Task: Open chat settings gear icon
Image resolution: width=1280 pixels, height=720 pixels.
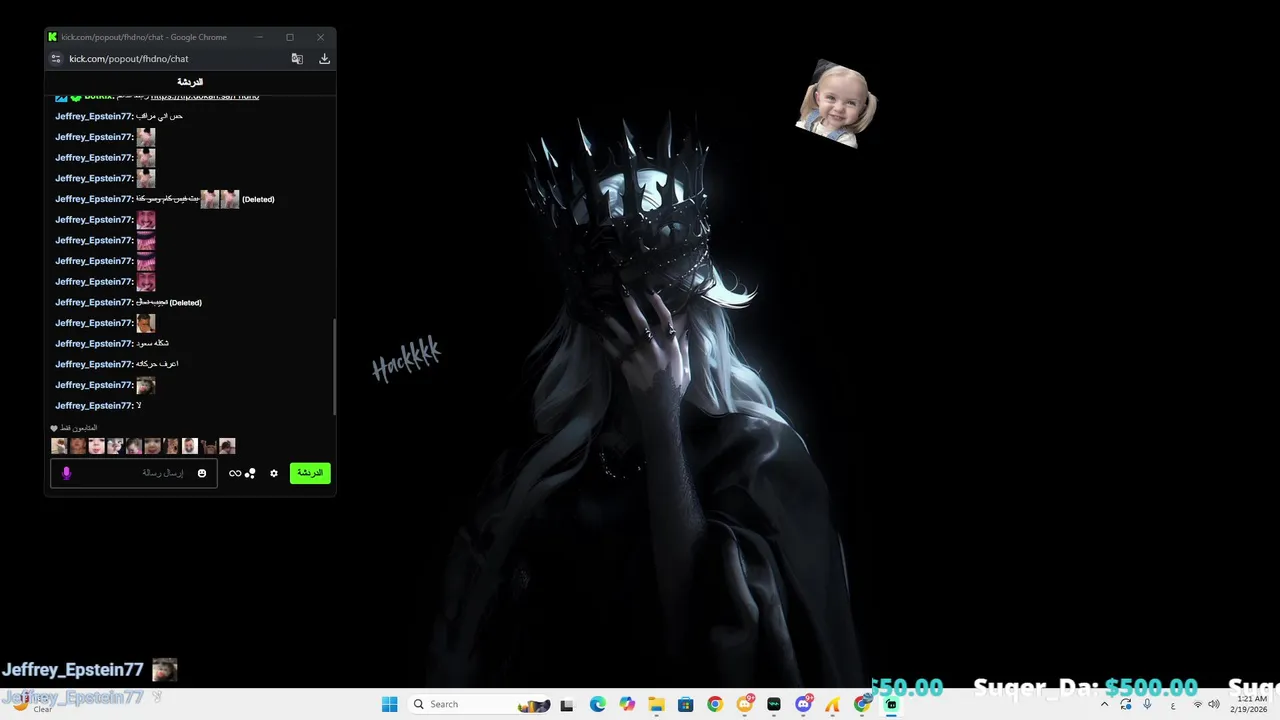Action: click(x=274, y=473)
